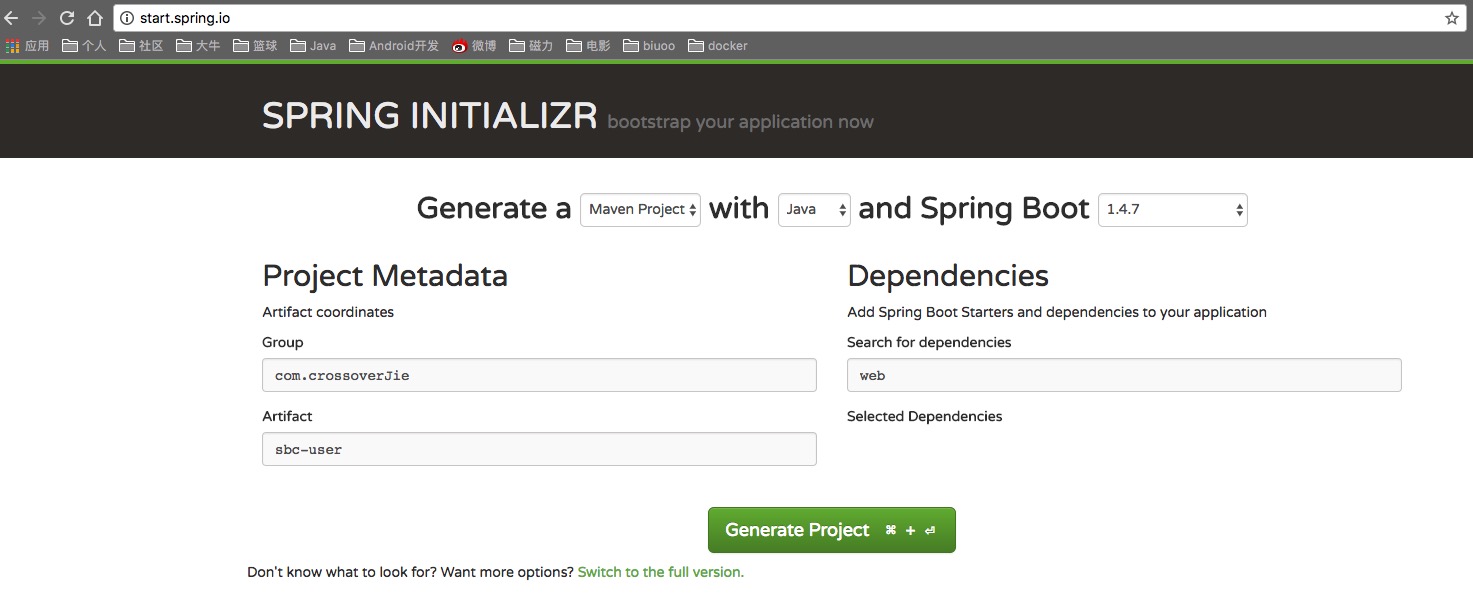1473x593 pixels.
Task: Click the Group field containing com.crossoverJie
Action: point(539,375)
